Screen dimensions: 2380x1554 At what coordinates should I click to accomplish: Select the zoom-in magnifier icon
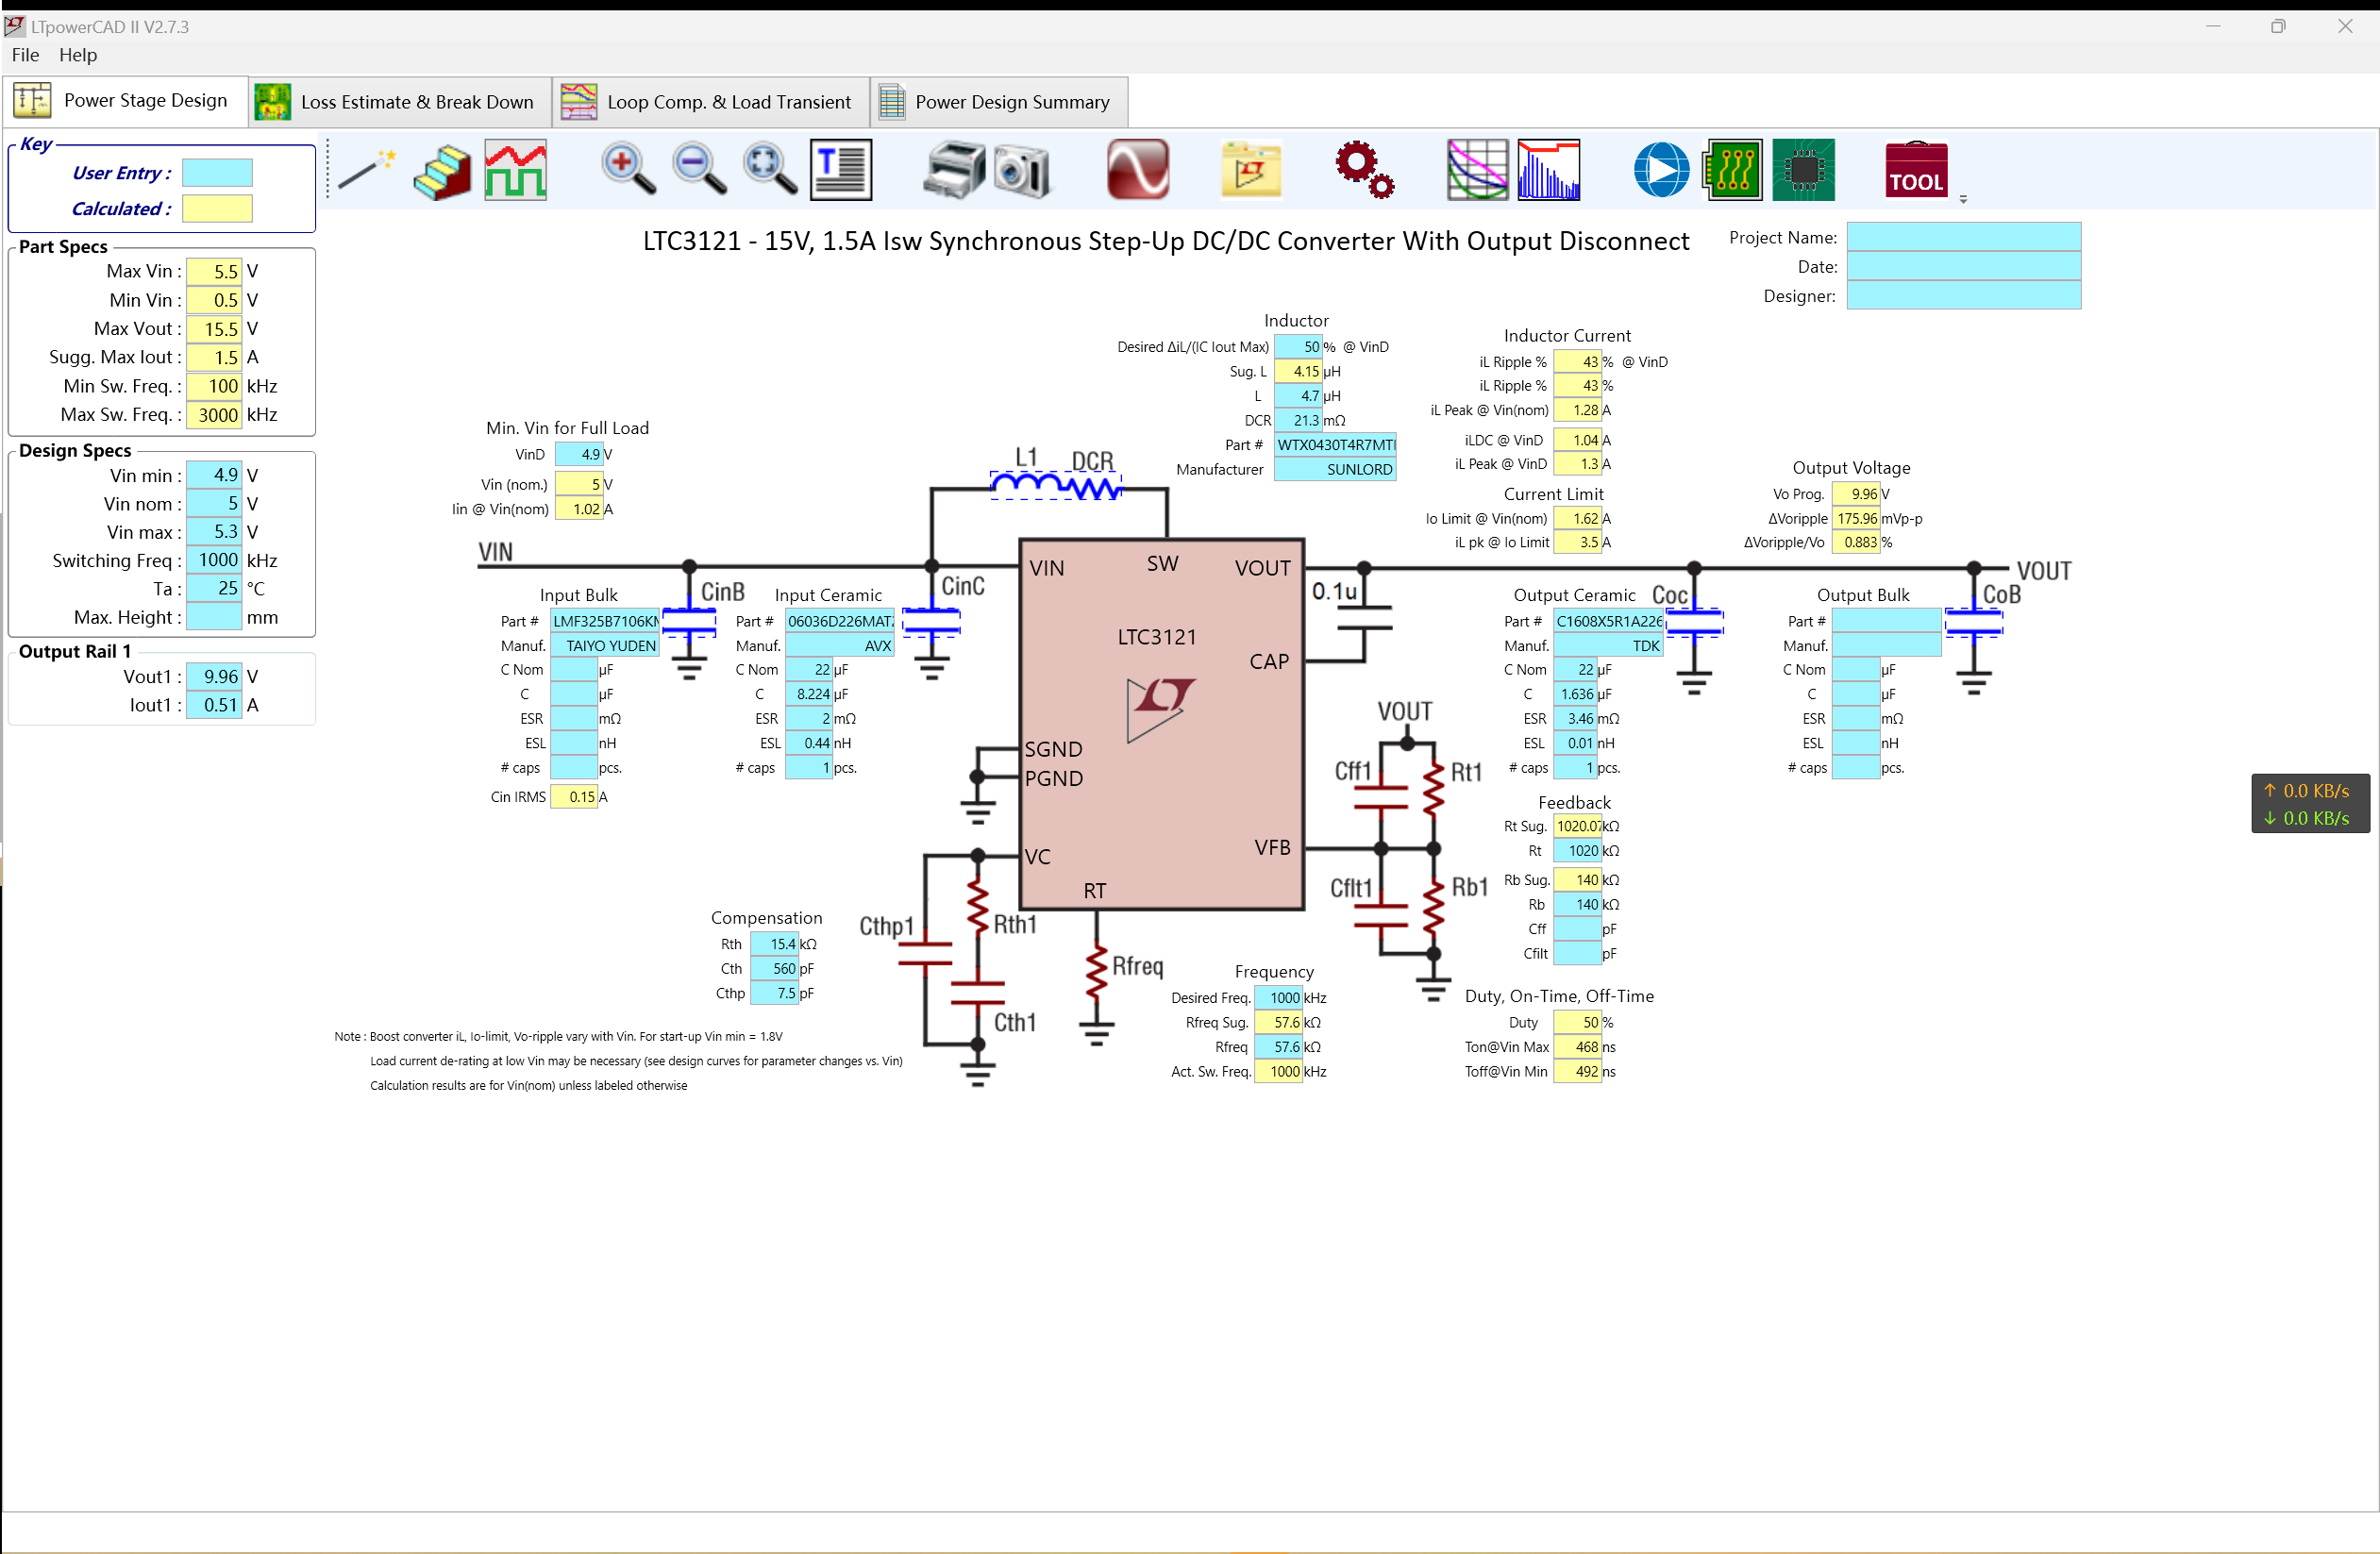[x=627, y=168]
